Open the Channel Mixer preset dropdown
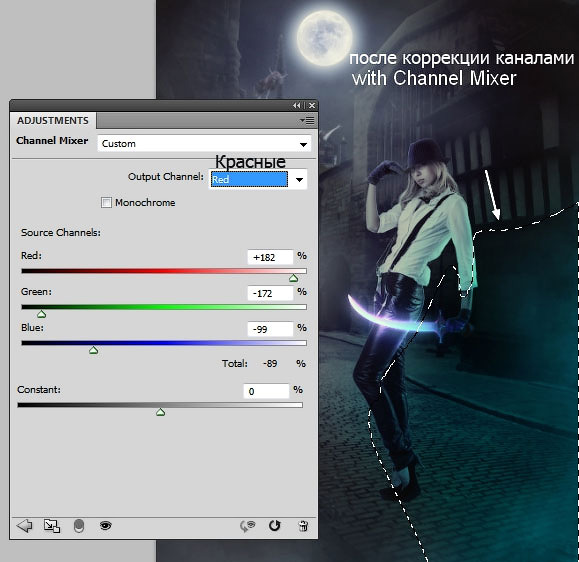This screenshot has height=562, width=579. point(204,144)
